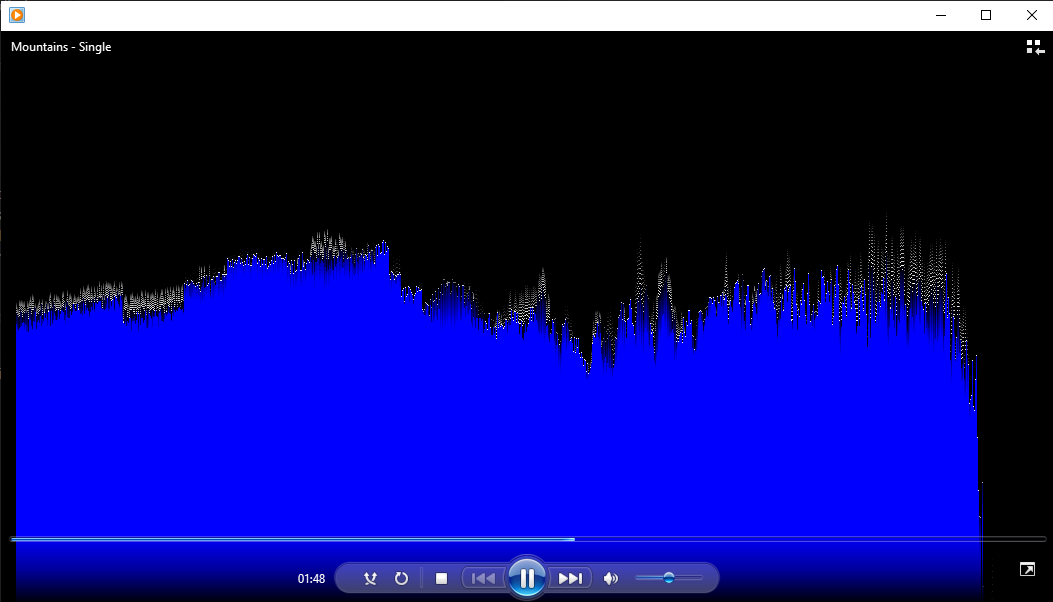The image size is (1053, 602).
Task: Turn shuffle on
Action: 370,578
